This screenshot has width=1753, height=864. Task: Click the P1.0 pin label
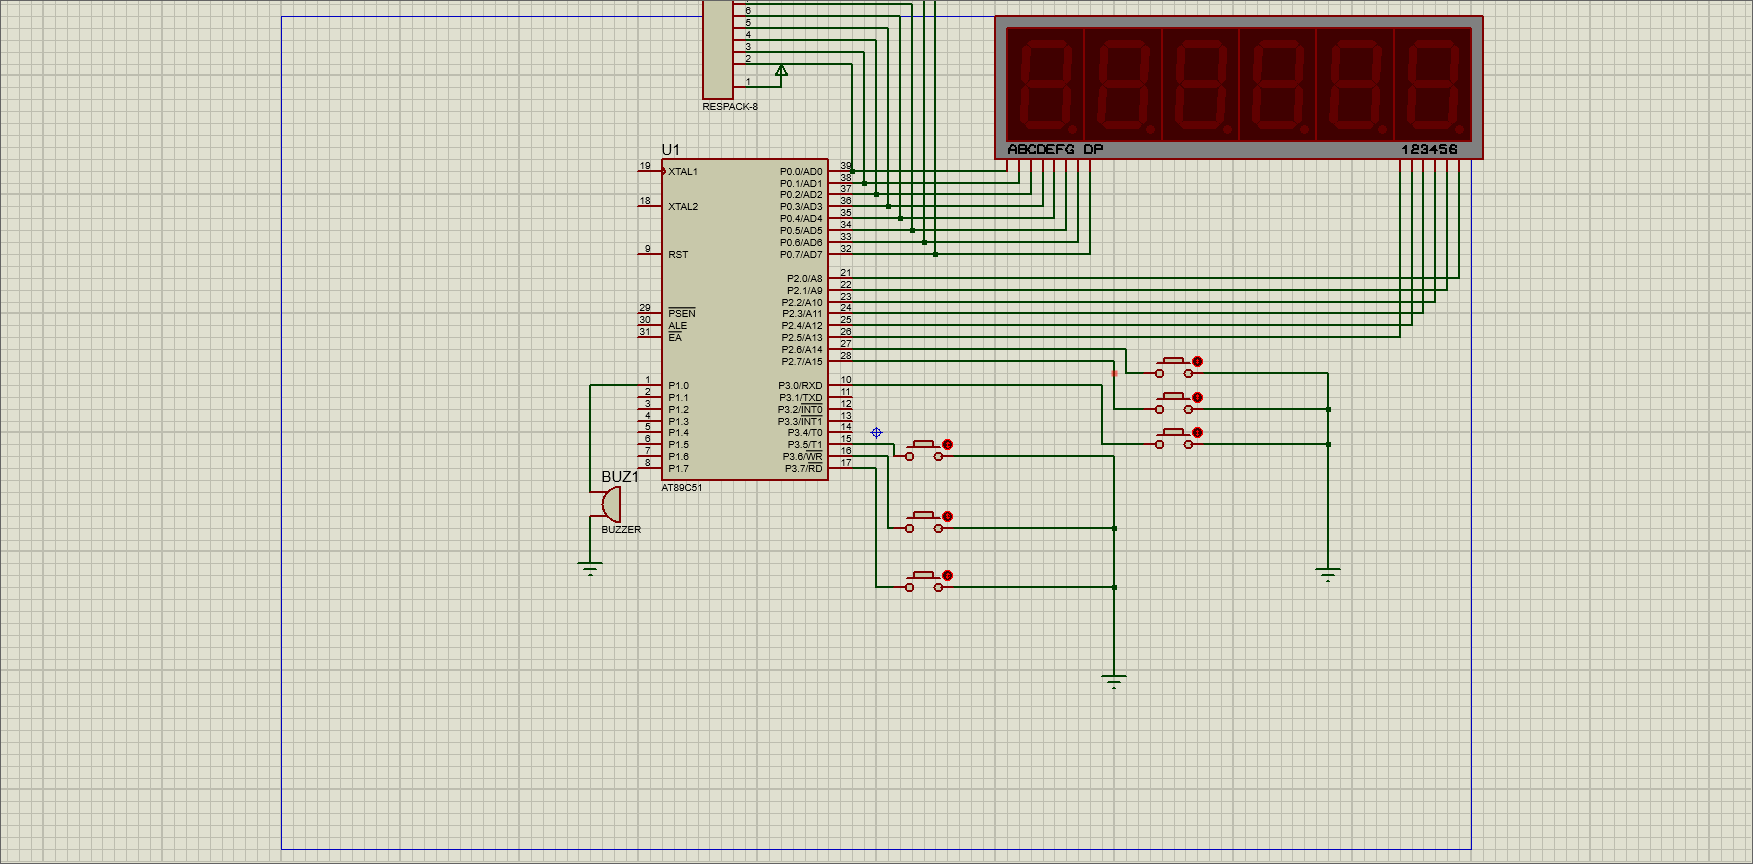679,386
